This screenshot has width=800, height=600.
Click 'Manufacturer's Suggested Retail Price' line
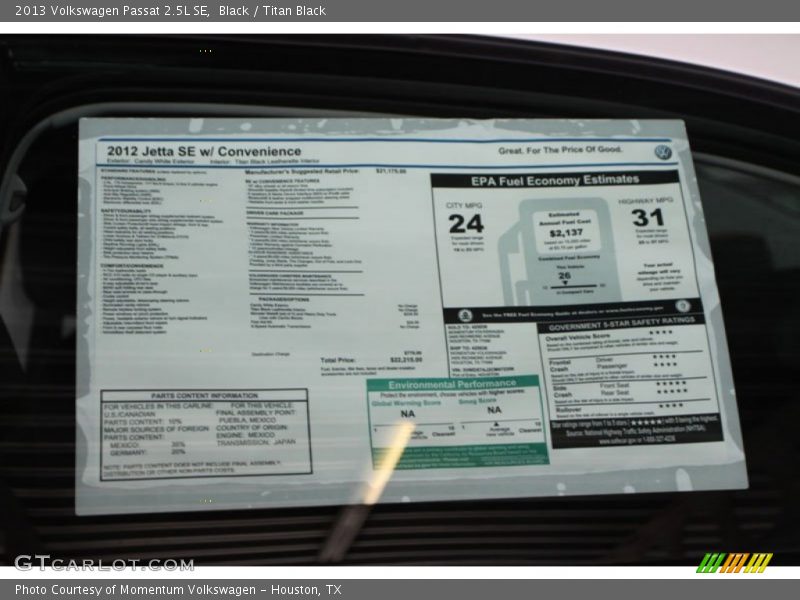pyautogui.click(x=326, y=171)
